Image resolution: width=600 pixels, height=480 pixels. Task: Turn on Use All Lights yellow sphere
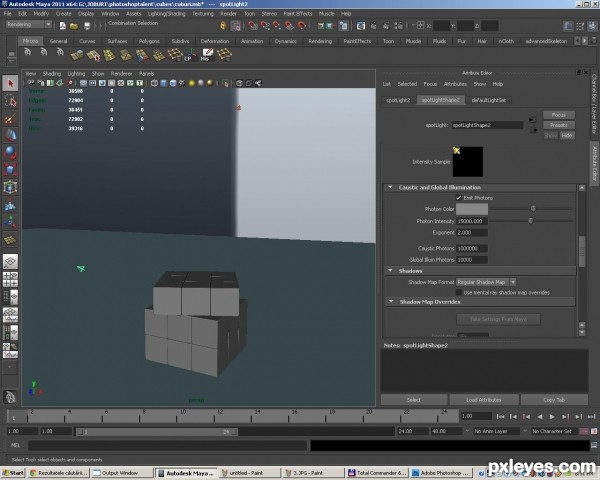click(192, 83)
